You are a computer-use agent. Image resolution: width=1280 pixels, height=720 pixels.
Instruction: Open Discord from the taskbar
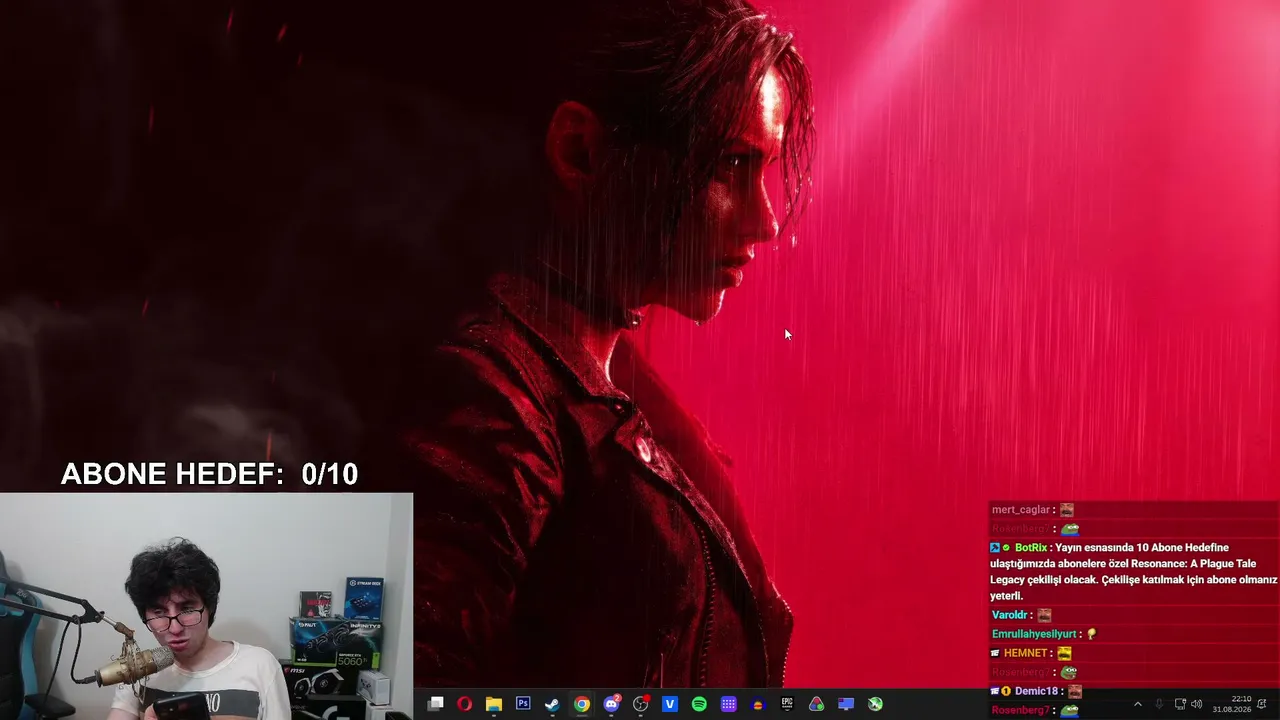click(x=611, y=704)
